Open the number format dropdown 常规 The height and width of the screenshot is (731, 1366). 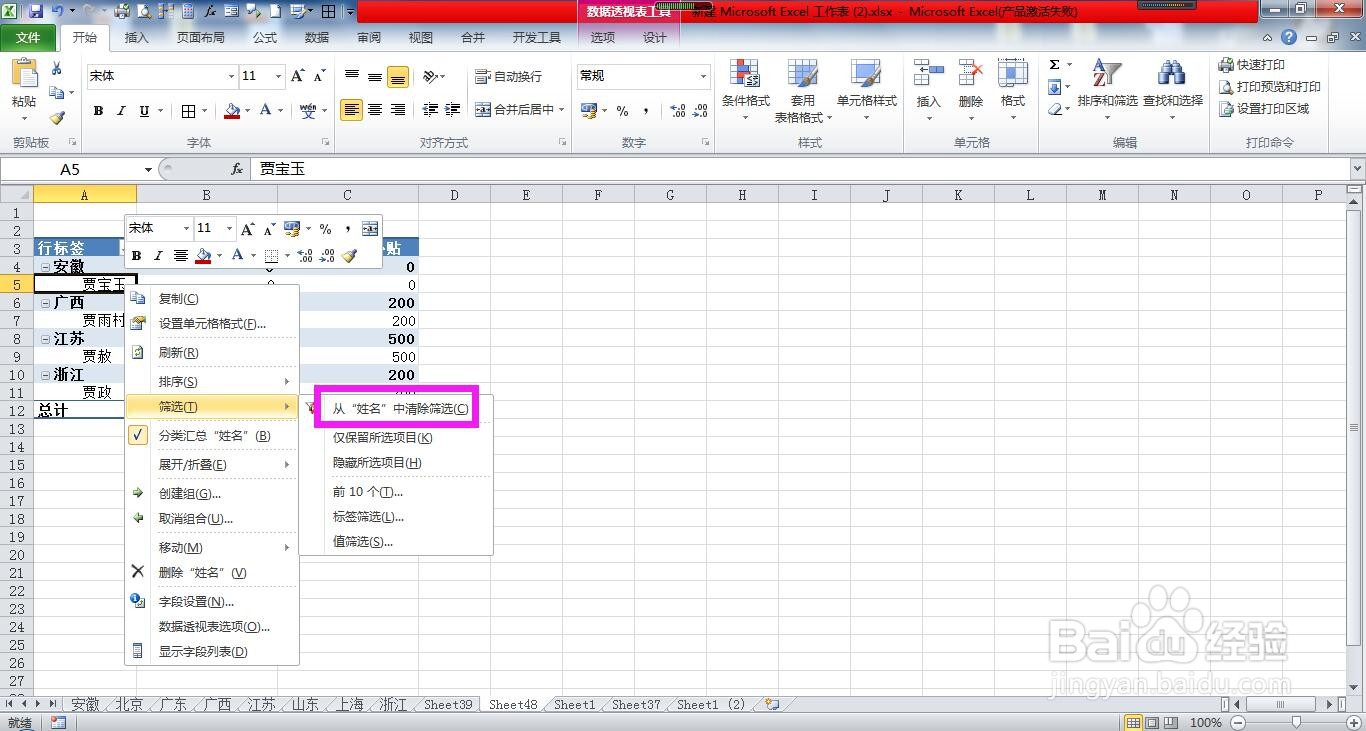coord(703,76)
